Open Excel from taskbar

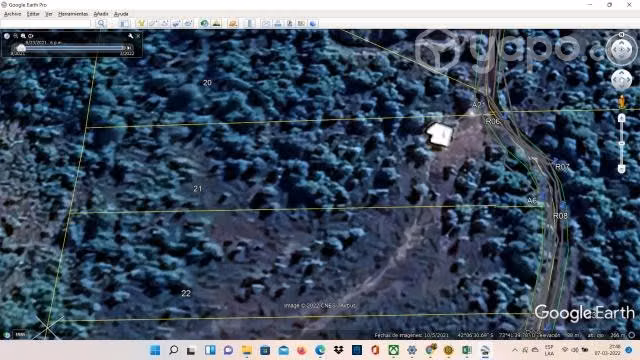tap(467, 350)
